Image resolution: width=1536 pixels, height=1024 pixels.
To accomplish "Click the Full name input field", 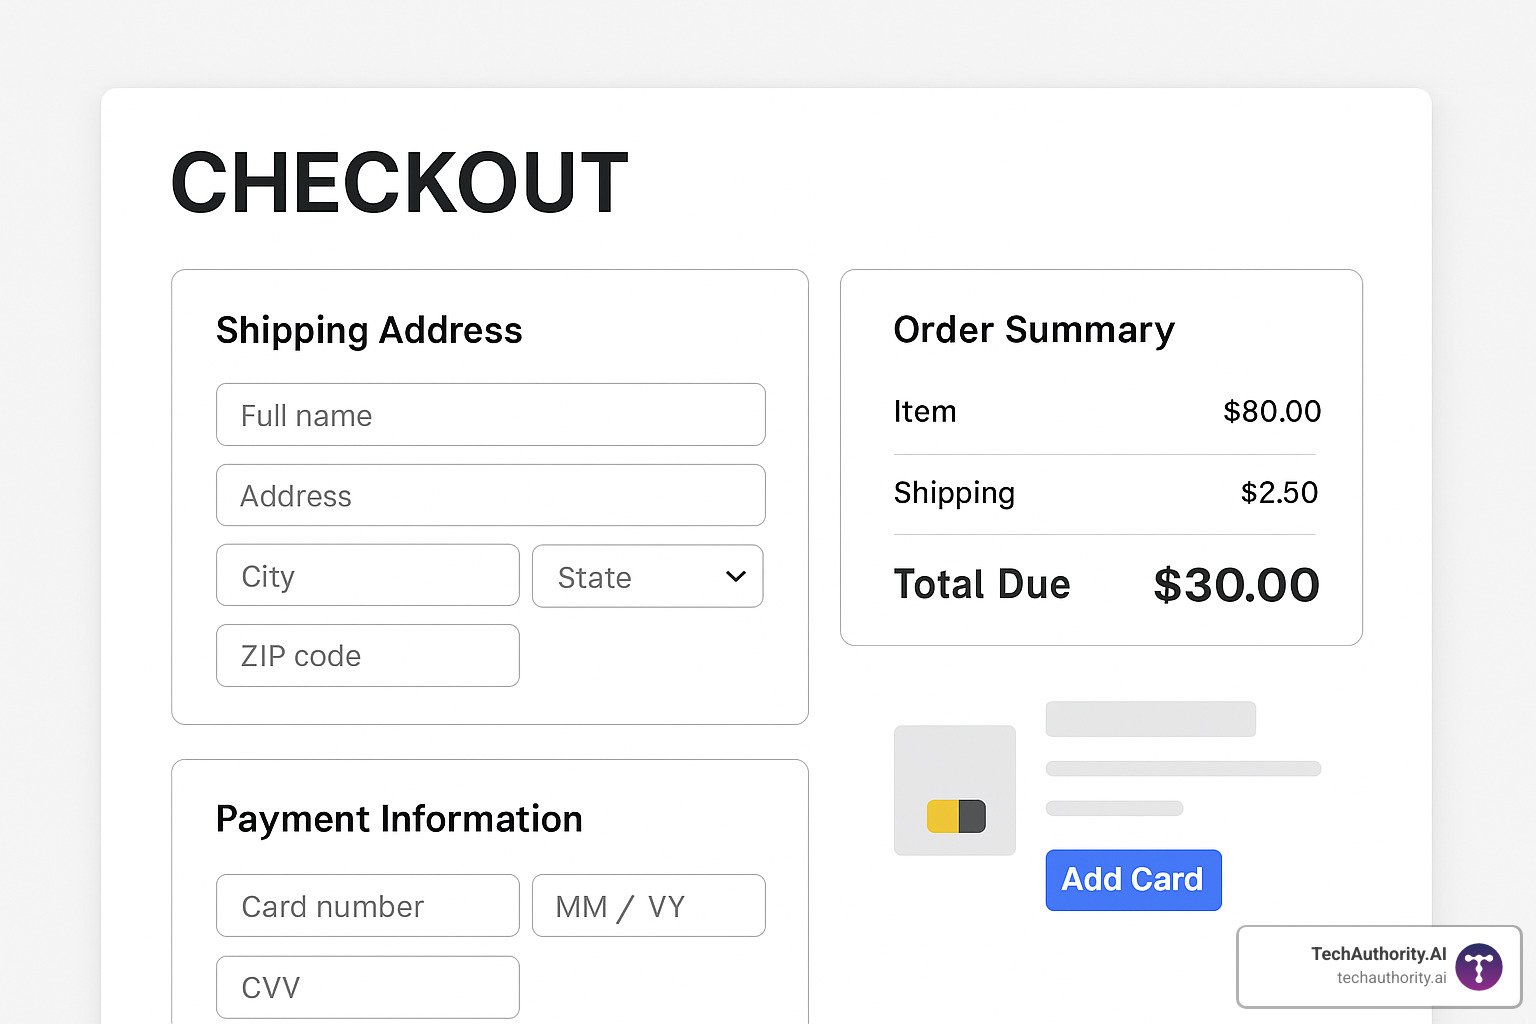I will 490,414.
